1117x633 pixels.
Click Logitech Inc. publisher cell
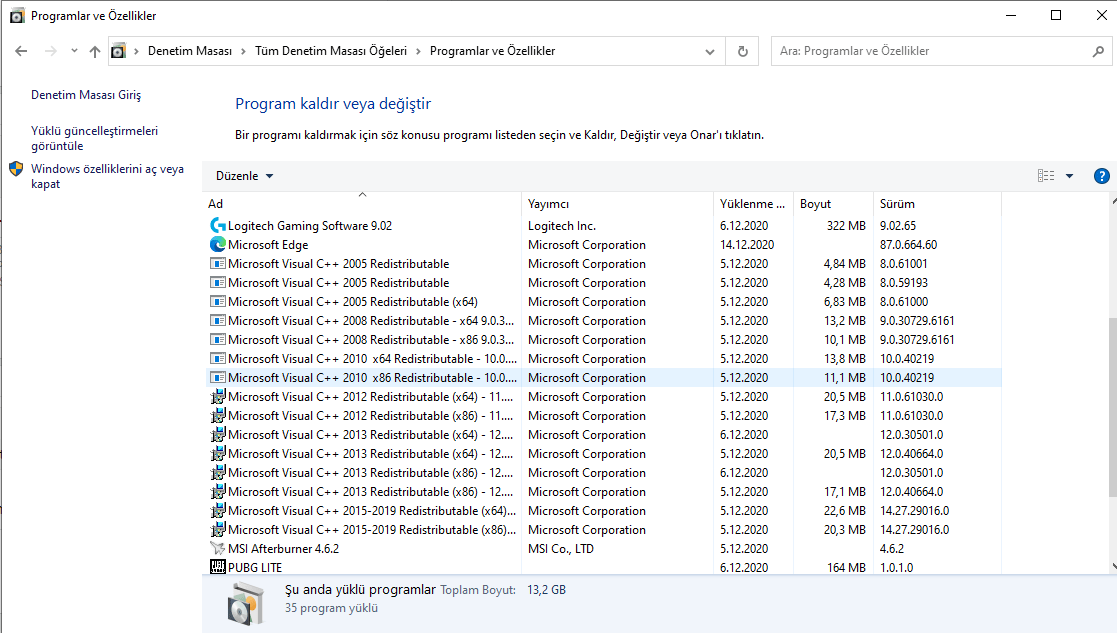561,226
